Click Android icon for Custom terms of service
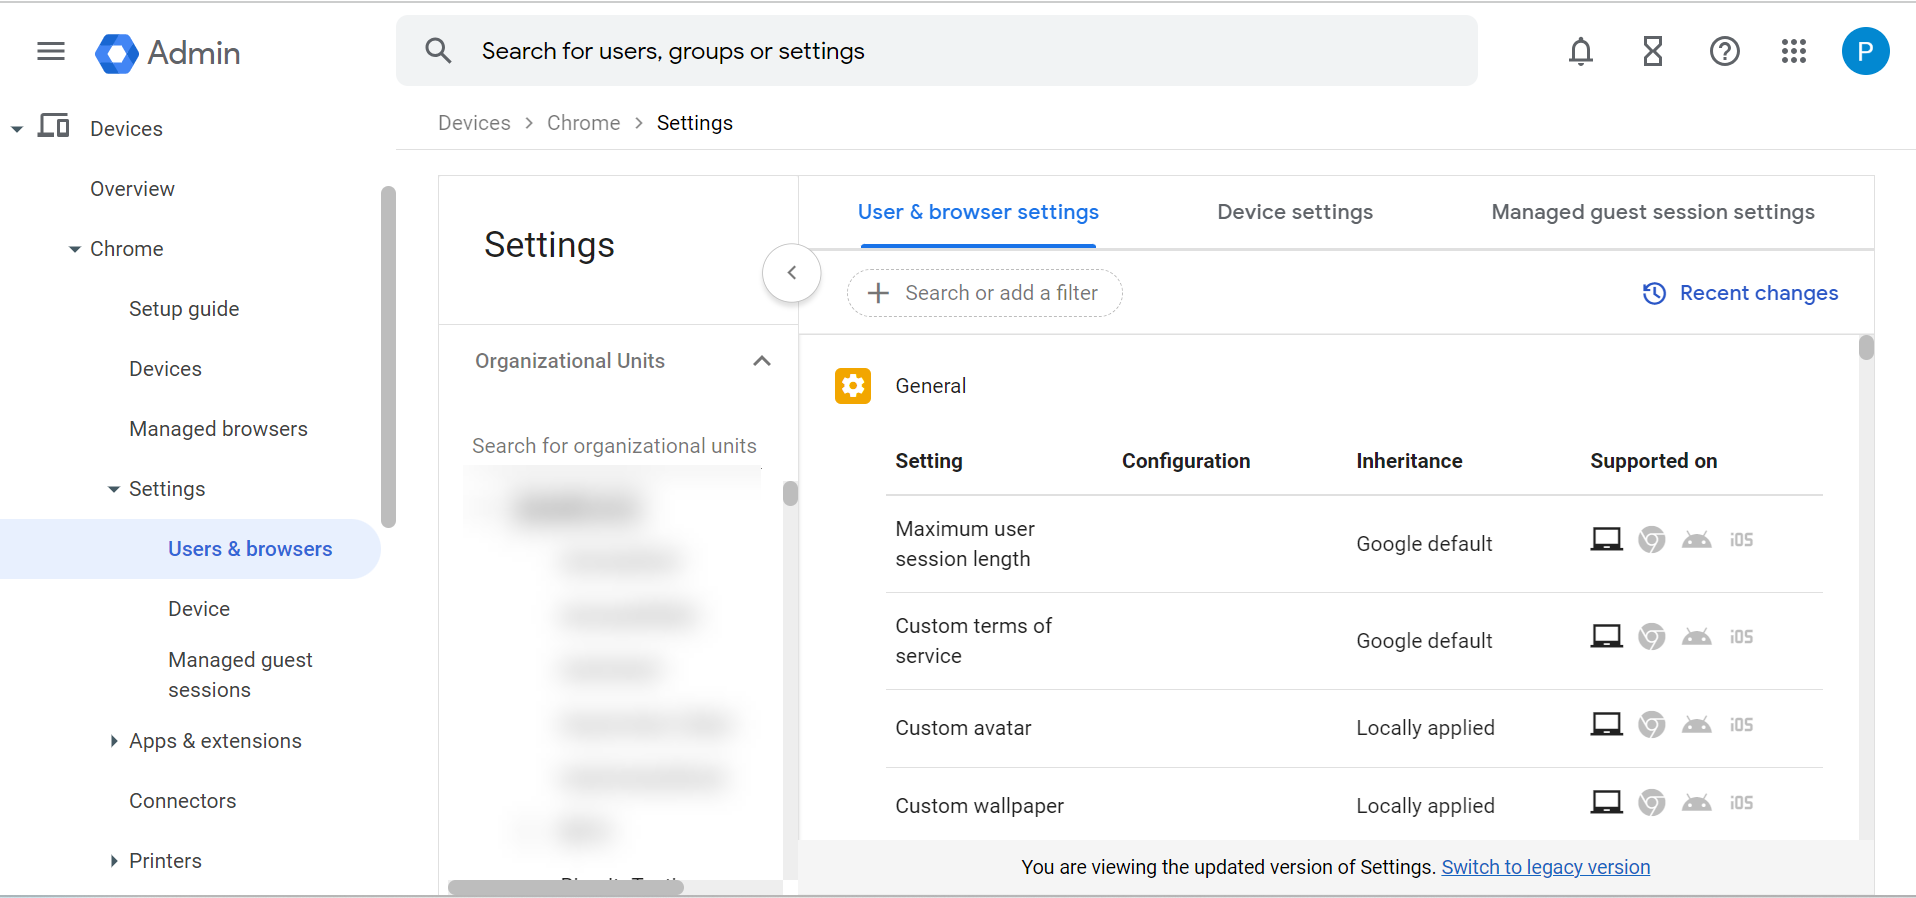Screen dimensions: 1916x898 1697,637
